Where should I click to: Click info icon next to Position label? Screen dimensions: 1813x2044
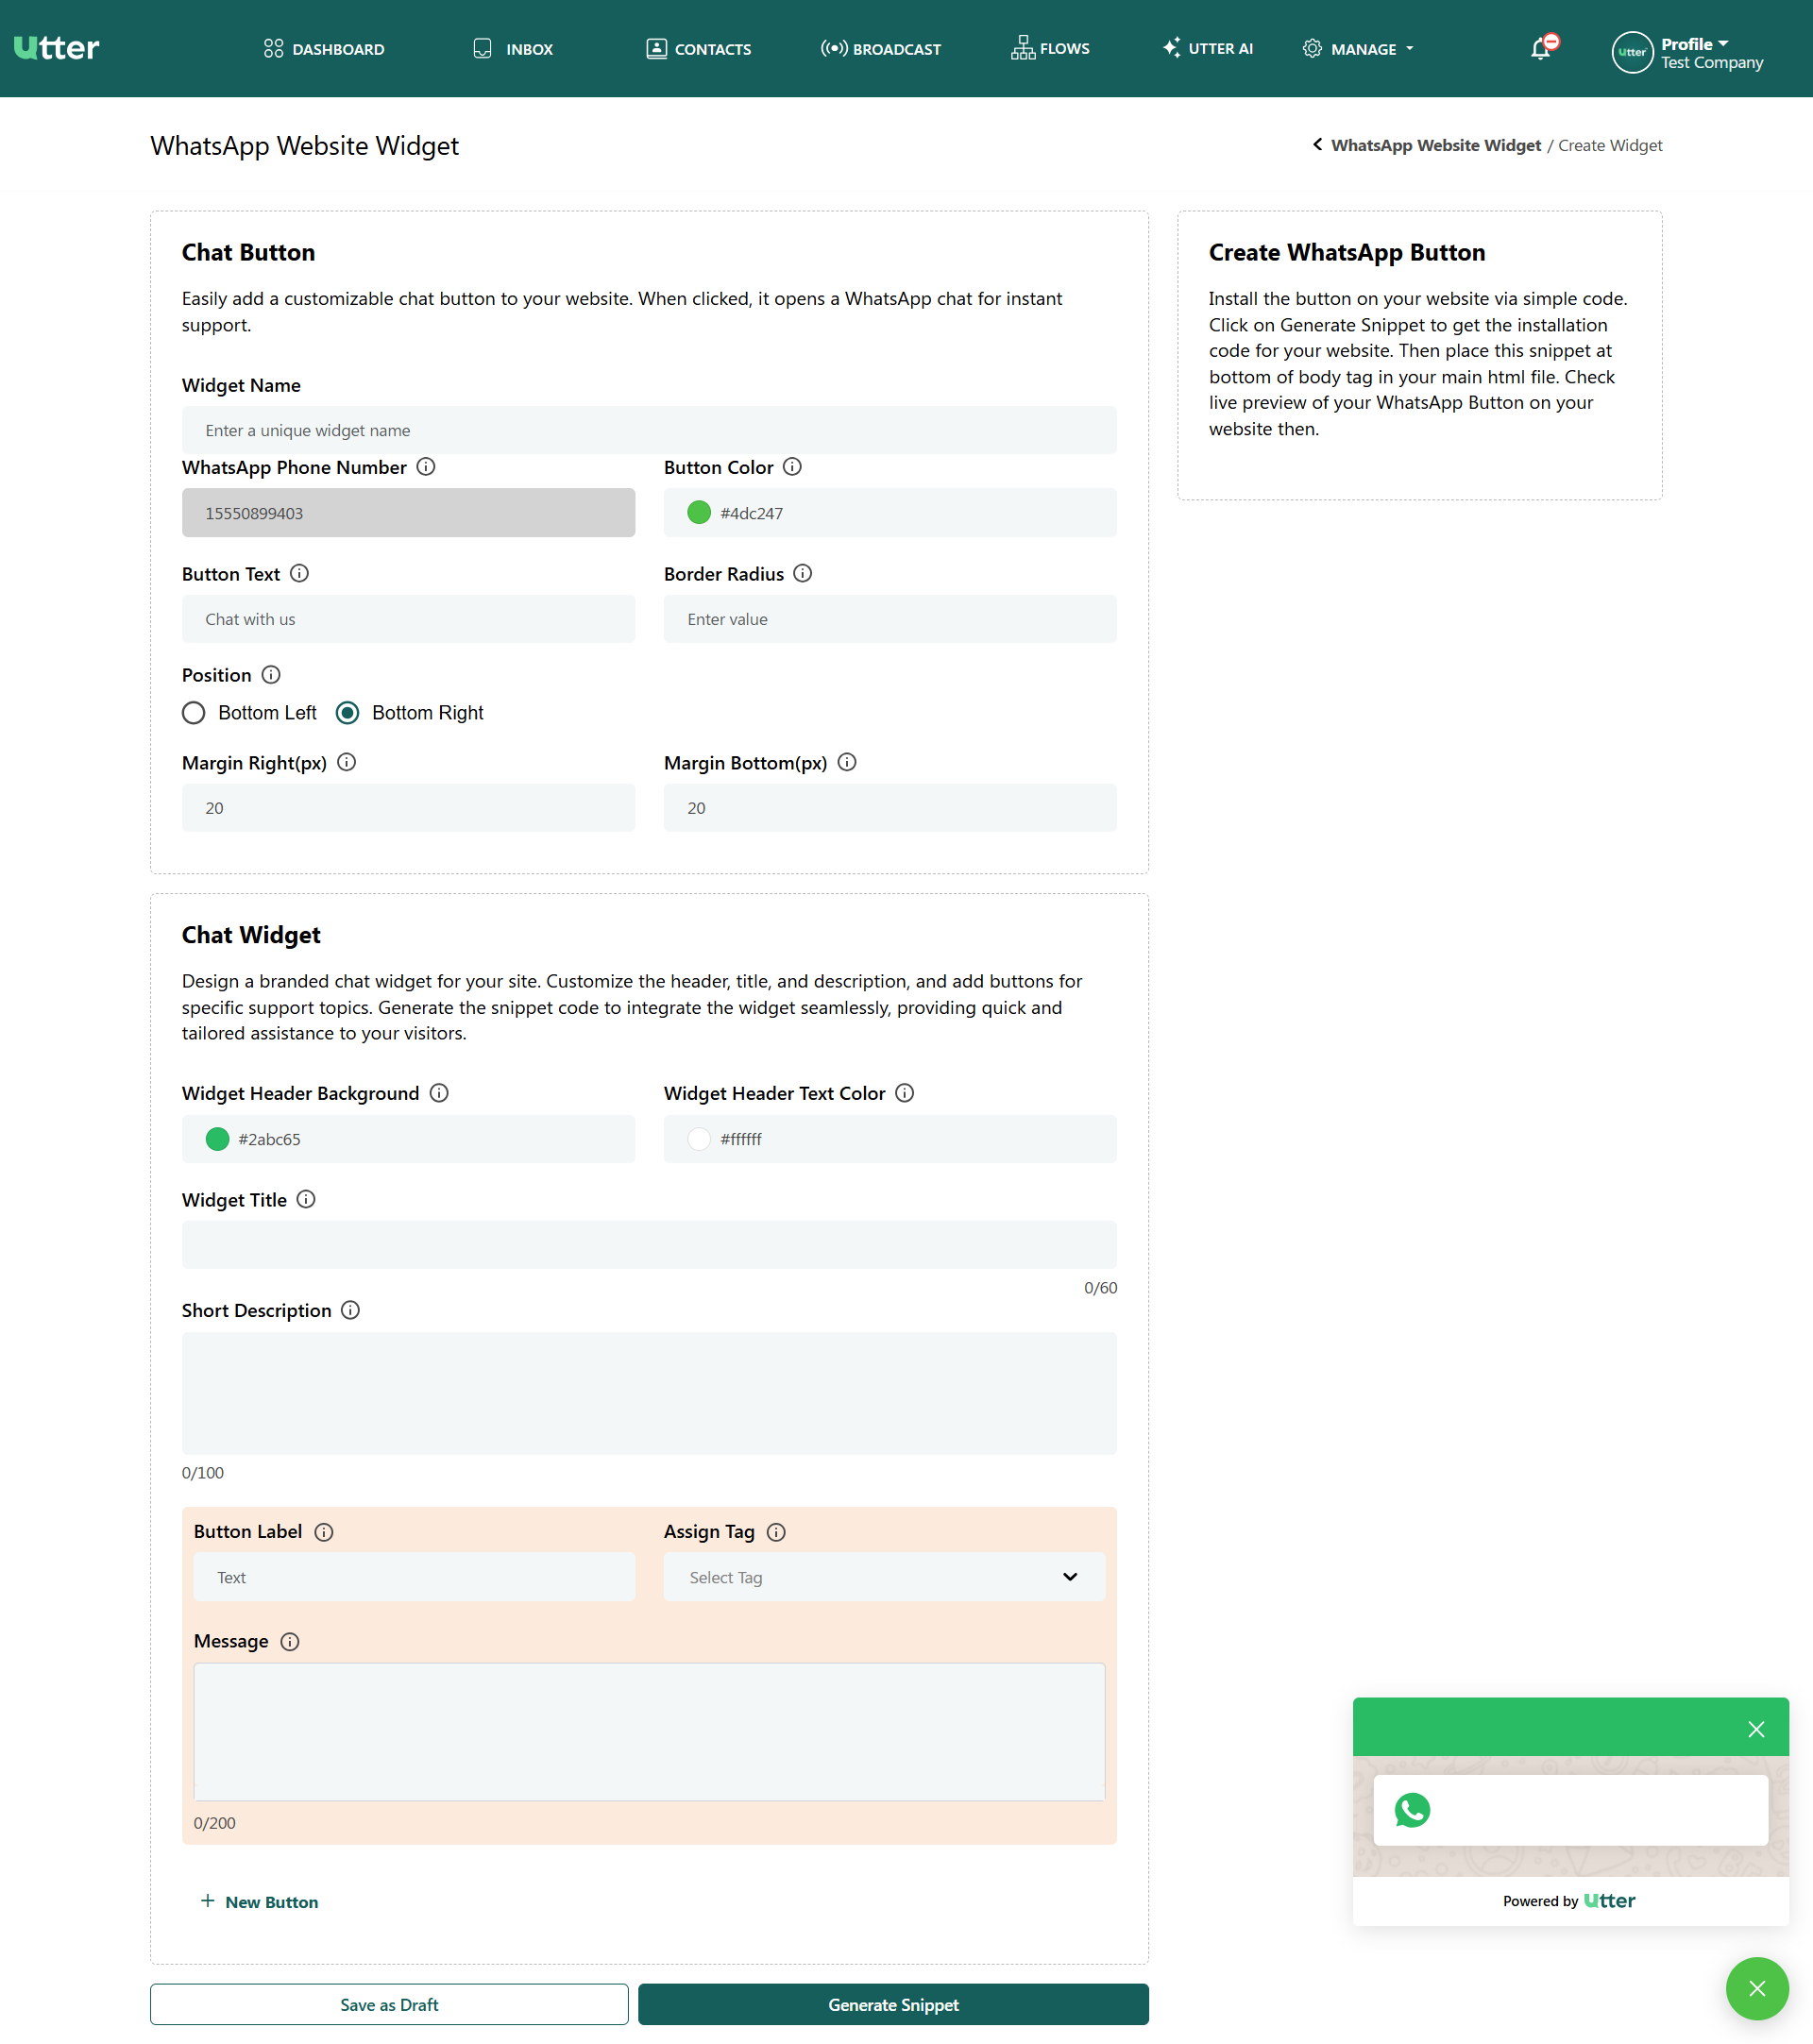coord(271,674)
